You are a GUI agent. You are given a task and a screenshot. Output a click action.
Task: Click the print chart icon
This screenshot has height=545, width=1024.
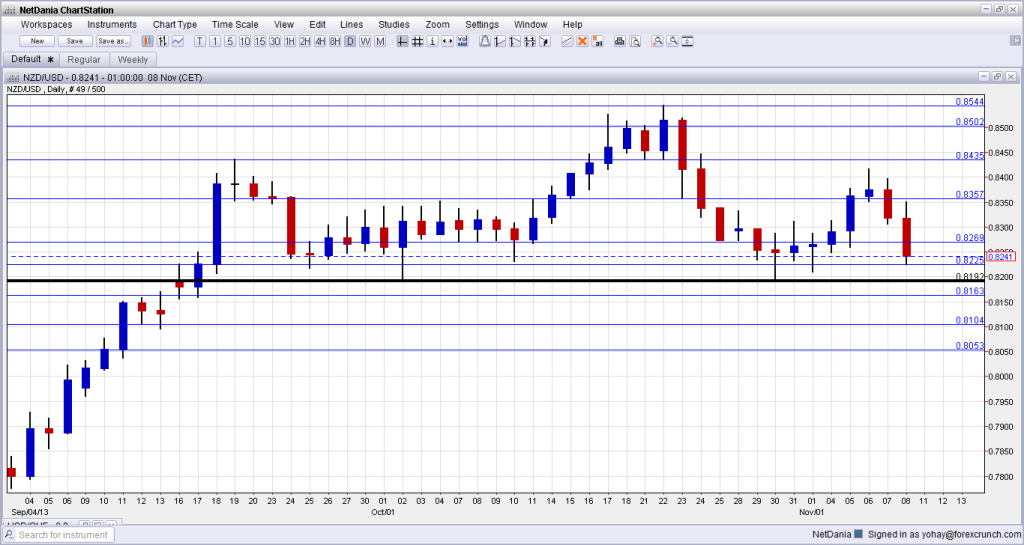(x=620, y=41)
